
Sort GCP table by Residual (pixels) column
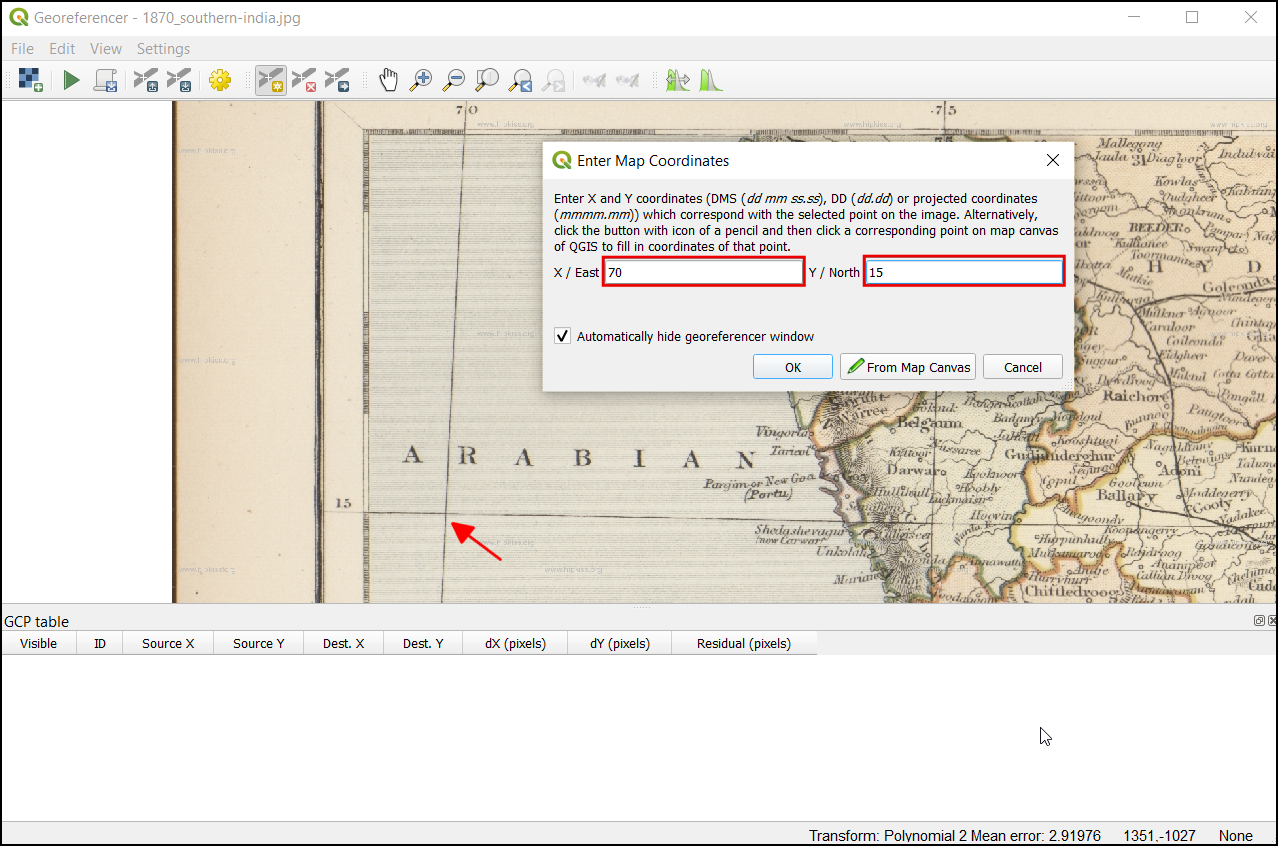coord(743,643)
